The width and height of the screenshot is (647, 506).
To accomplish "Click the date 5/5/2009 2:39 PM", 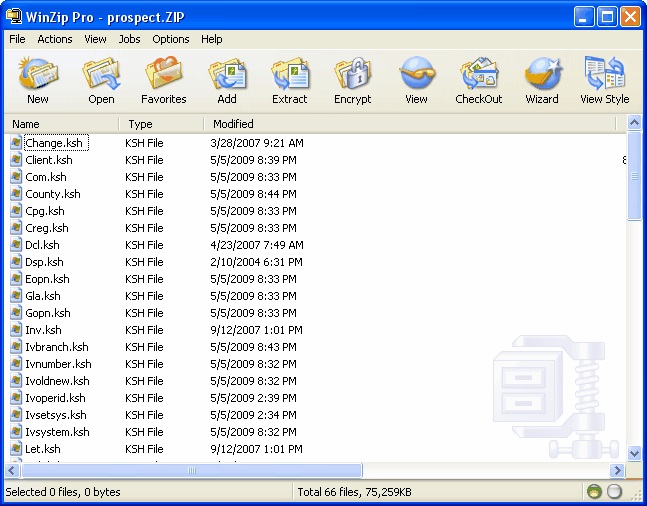I will click(x=253, y=398).
